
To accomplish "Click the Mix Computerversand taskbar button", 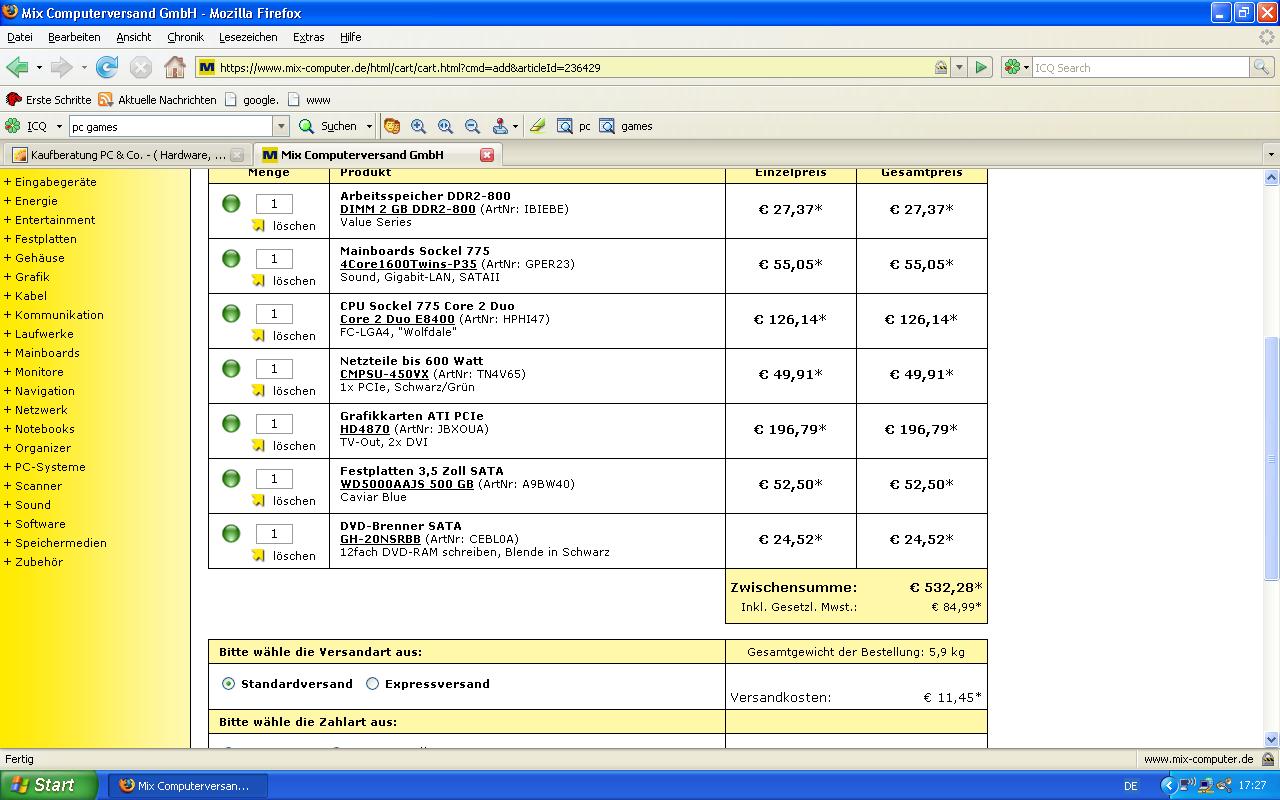I will pyautogui.click(x=186, y=786).
